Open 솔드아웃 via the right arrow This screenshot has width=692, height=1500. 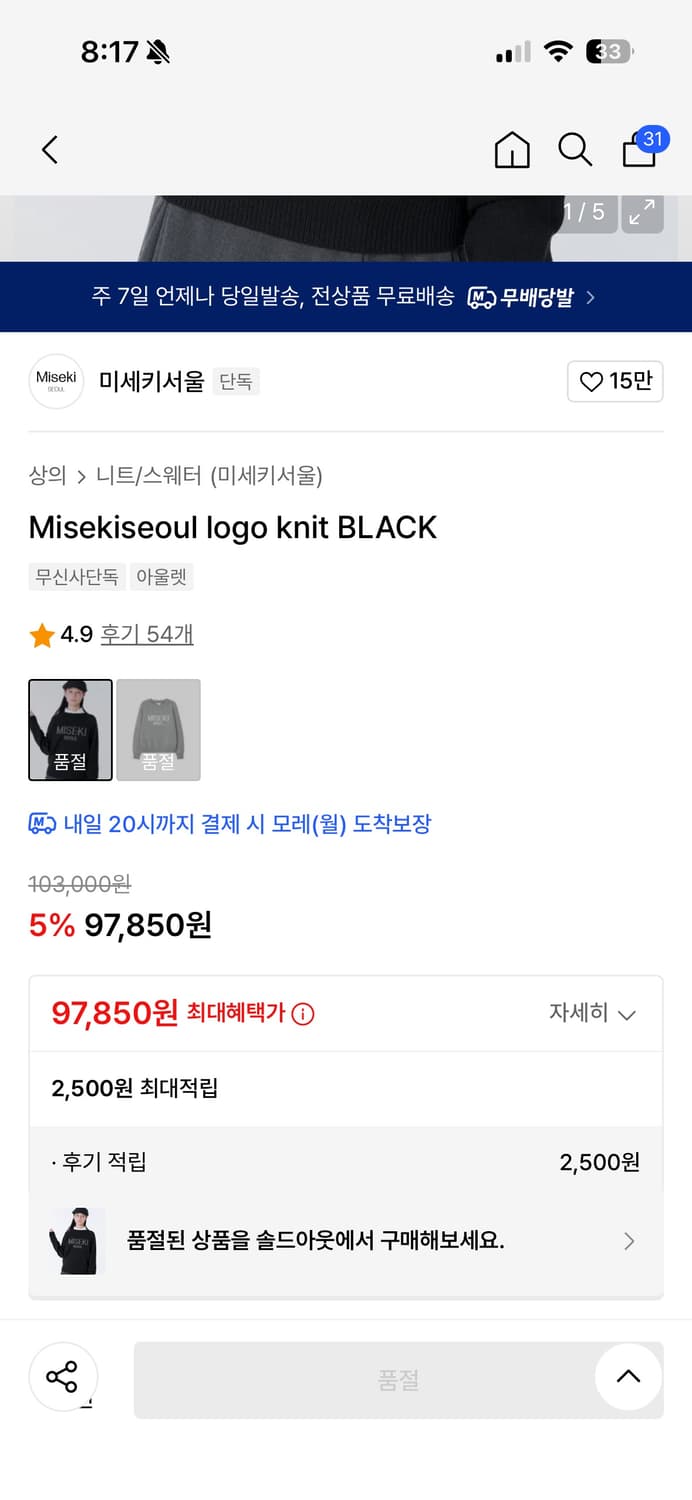tap(628, 1241)
